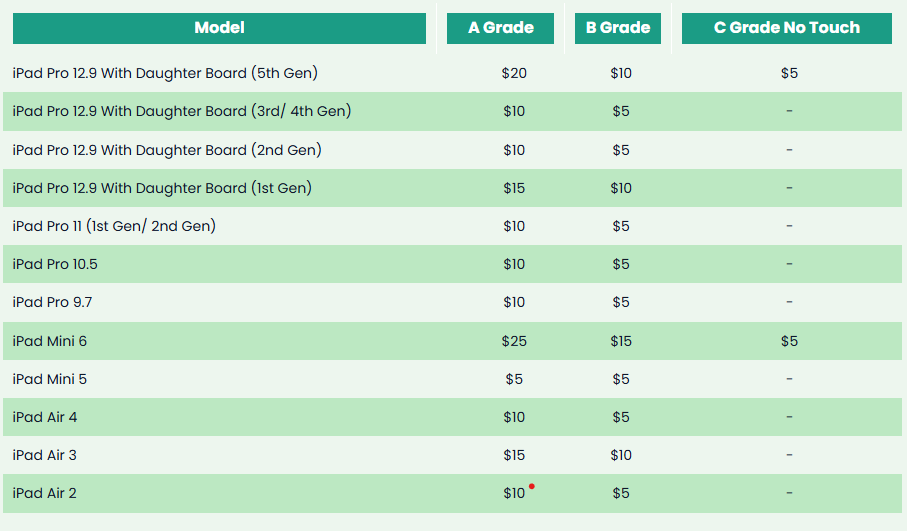Click the B Grade column header
This screenshot has width=907, height=531.
pyautogui.click(x=618, y=28)
